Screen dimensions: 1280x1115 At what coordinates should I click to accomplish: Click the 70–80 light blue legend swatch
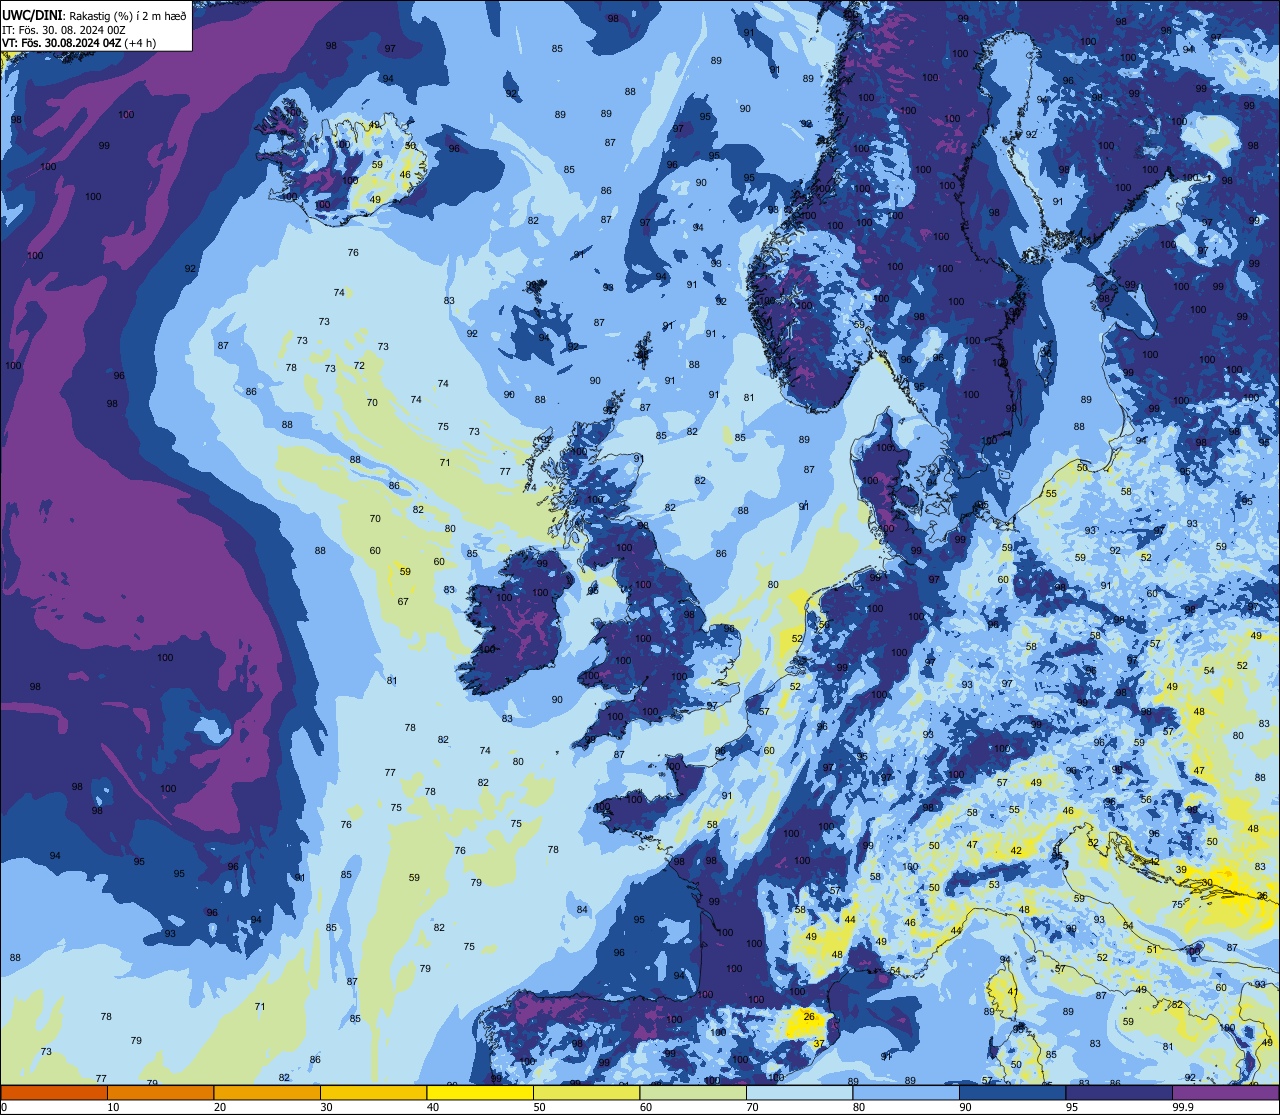[799, 1093]
